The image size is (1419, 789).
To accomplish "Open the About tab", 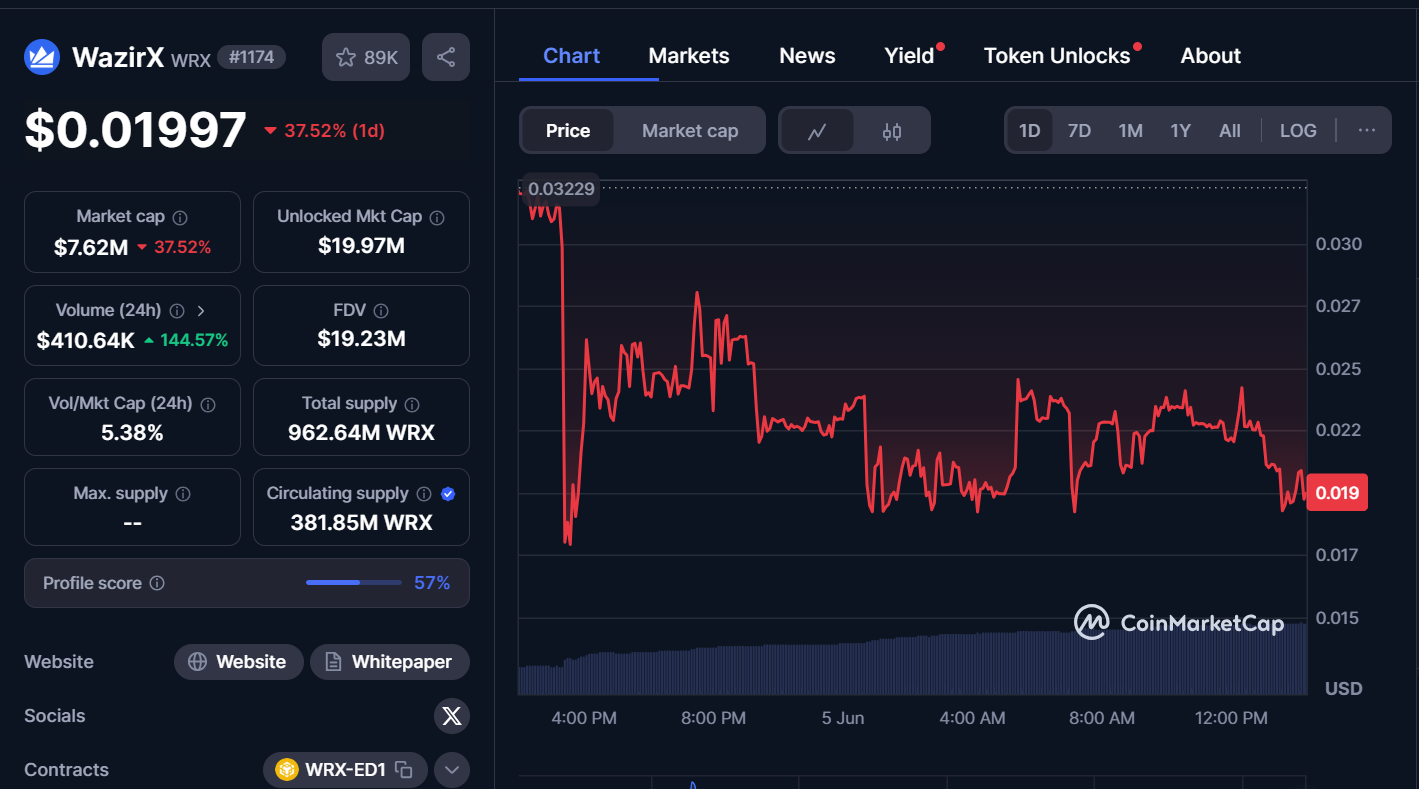I will tap(1210, 56).
